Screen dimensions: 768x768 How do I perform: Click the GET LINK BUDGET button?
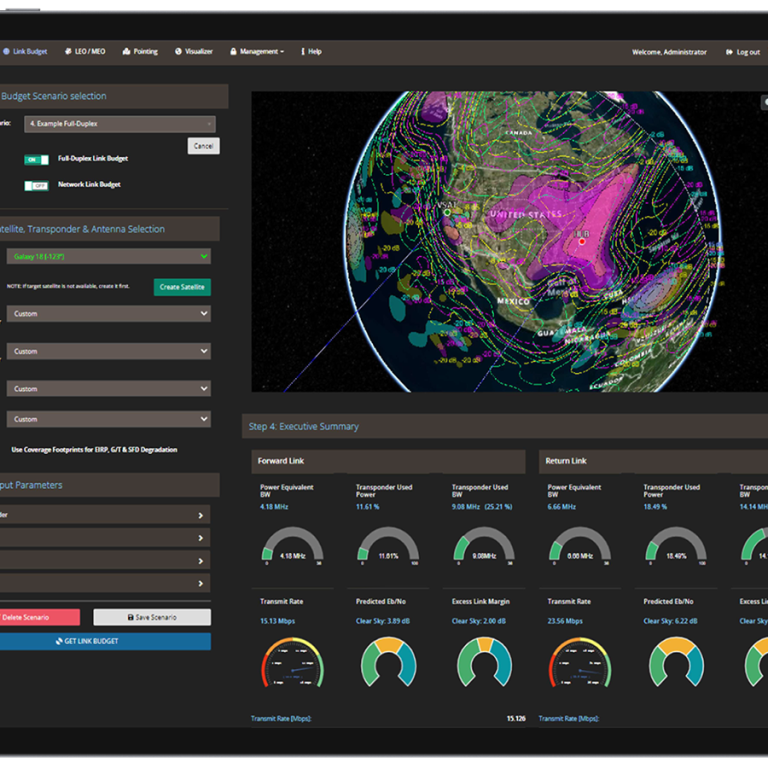[x=104, y=641]
